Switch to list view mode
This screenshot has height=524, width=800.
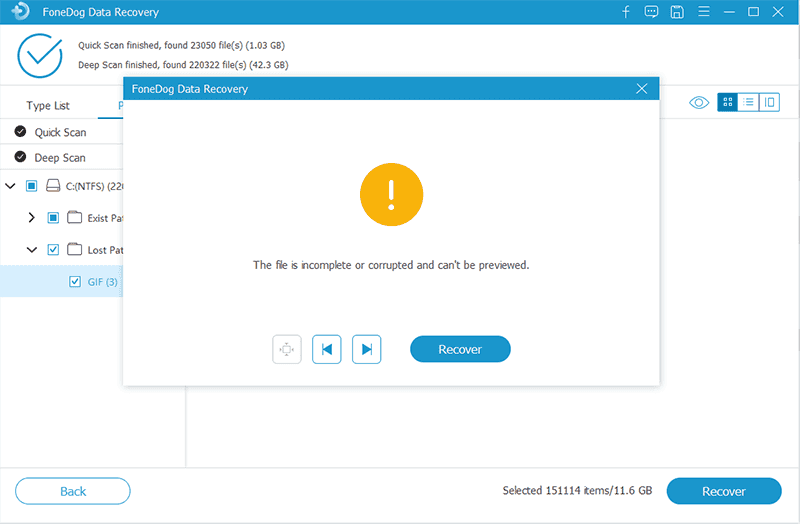pos(748,102)
